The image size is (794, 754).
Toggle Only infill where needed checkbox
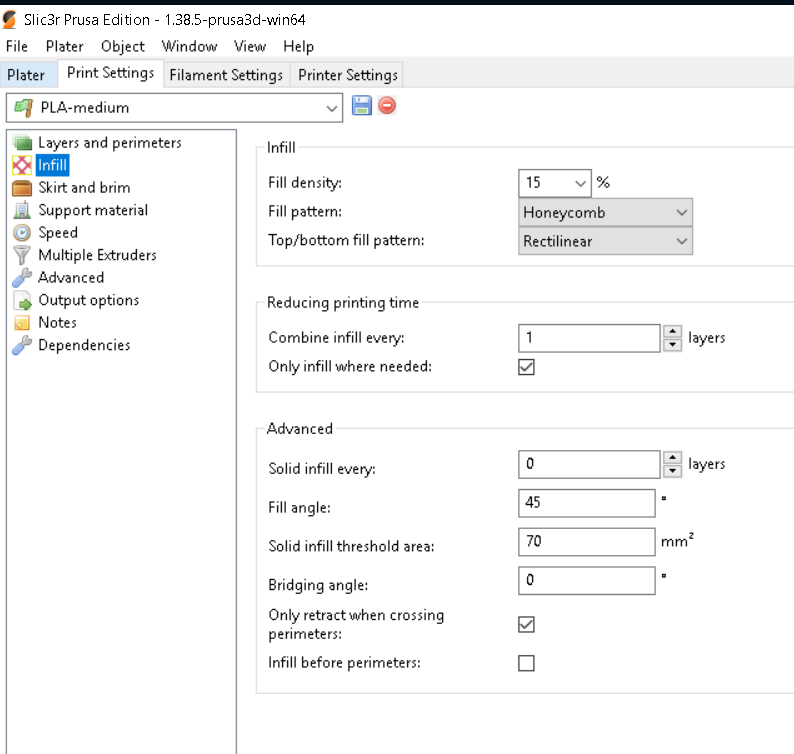pyautogui.click(x=526, y=367)
